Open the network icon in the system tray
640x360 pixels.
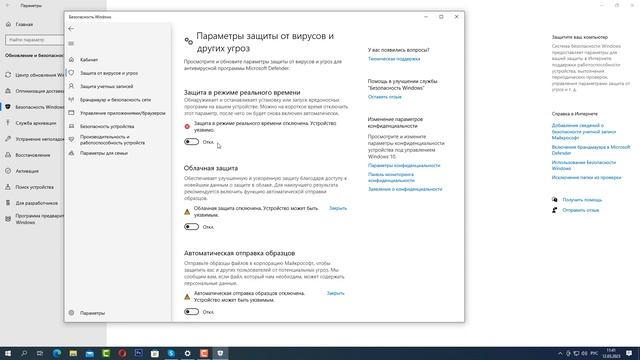coord(576,353)
